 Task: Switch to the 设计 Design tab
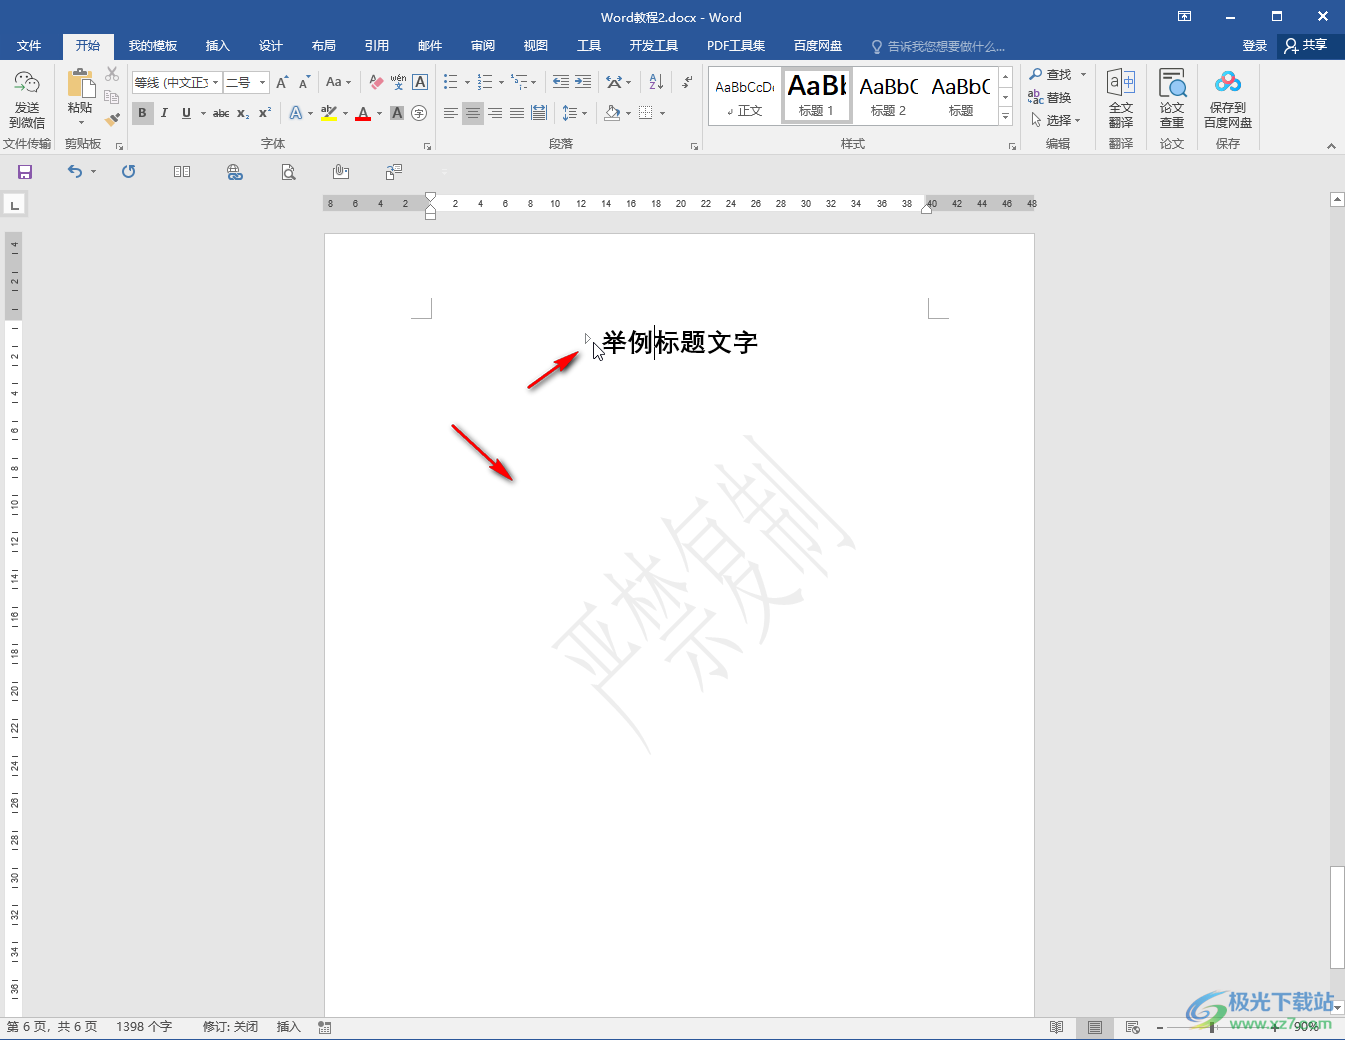(x=270, y=46)
